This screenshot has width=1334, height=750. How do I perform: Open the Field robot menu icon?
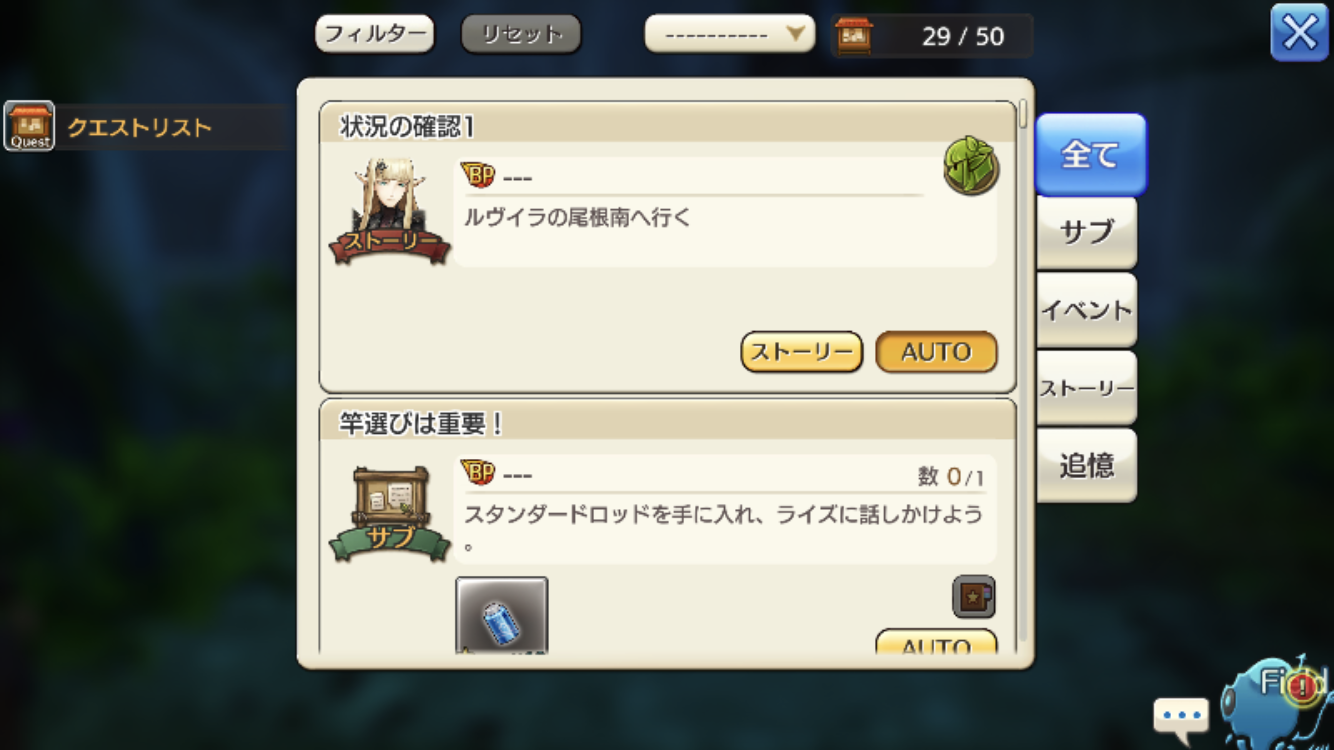coord(1276,701)
